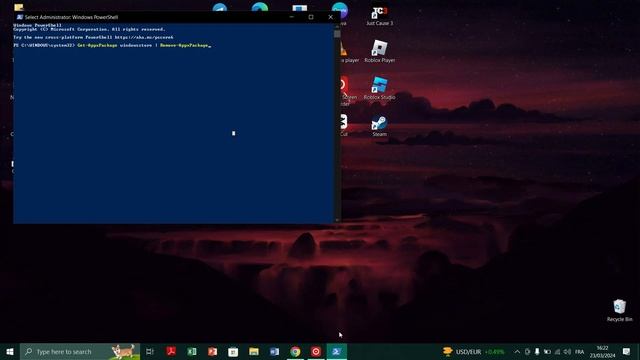Select the Roblox Player desktop shortcut

coord(380,51)
